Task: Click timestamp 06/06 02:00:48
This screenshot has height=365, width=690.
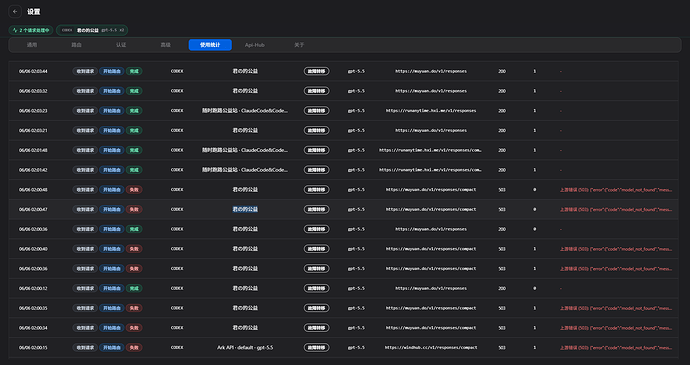Action: tap(33, 190)
